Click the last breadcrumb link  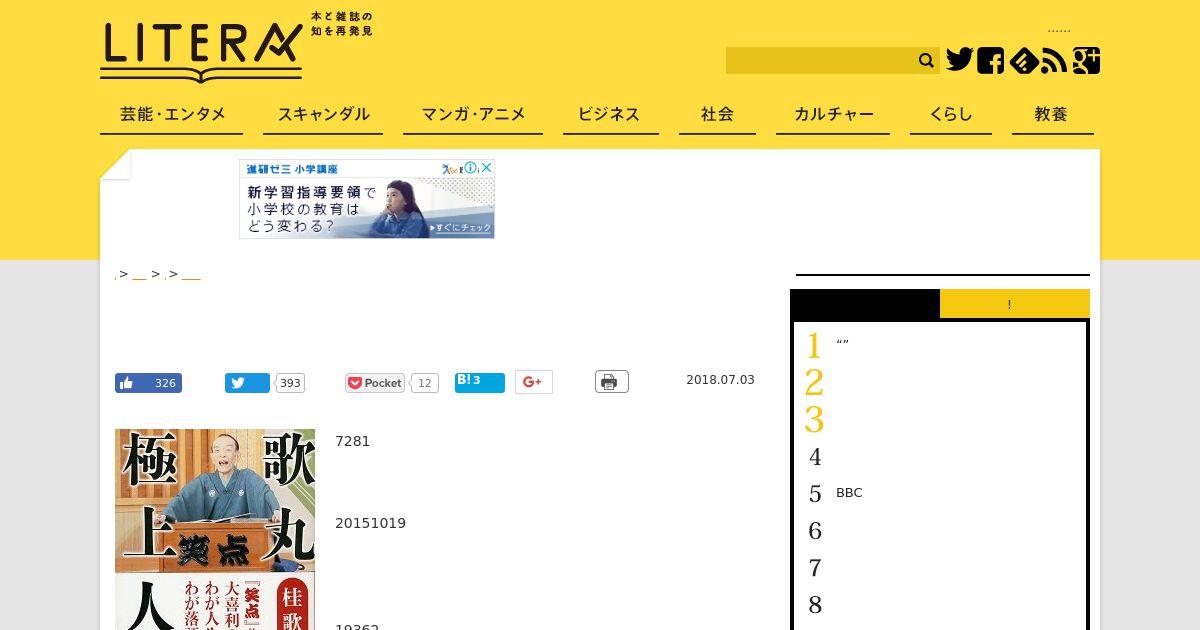(191, 275)
